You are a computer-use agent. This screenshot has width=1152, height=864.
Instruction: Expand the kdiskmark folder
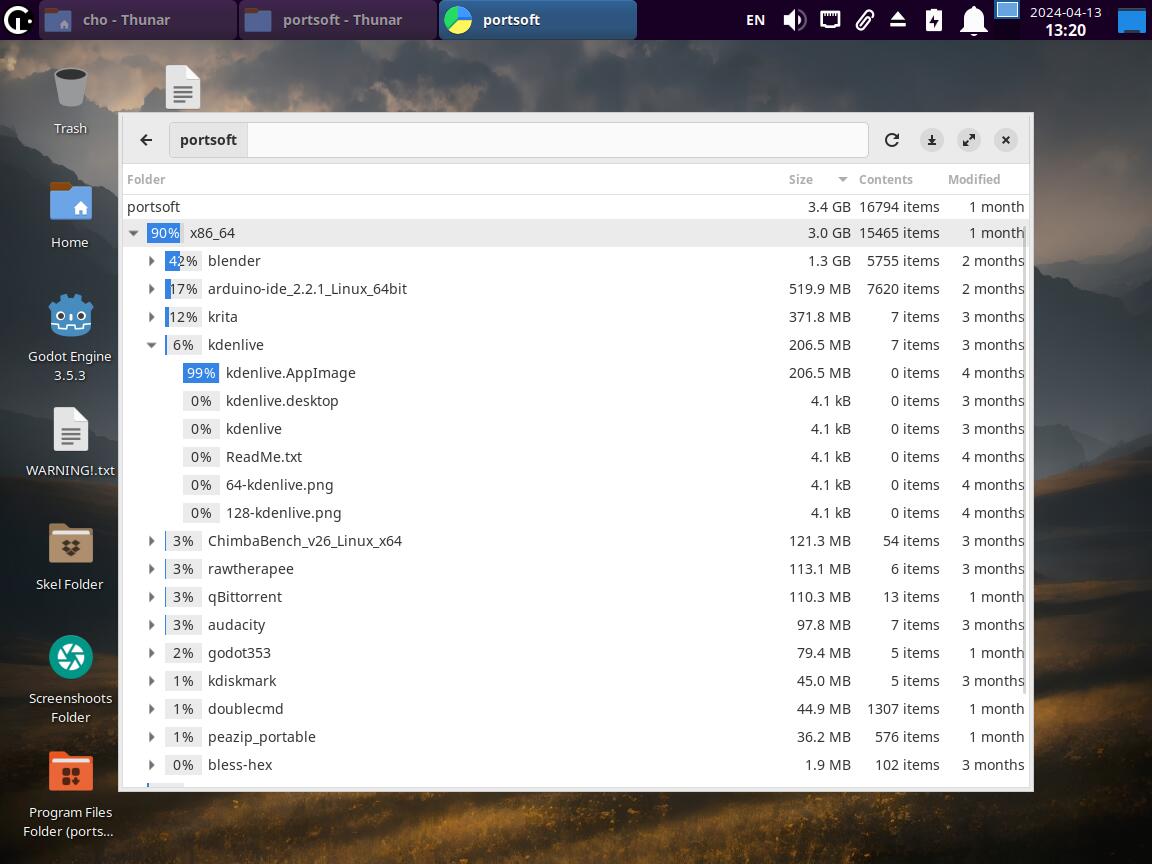coord(151,680)
